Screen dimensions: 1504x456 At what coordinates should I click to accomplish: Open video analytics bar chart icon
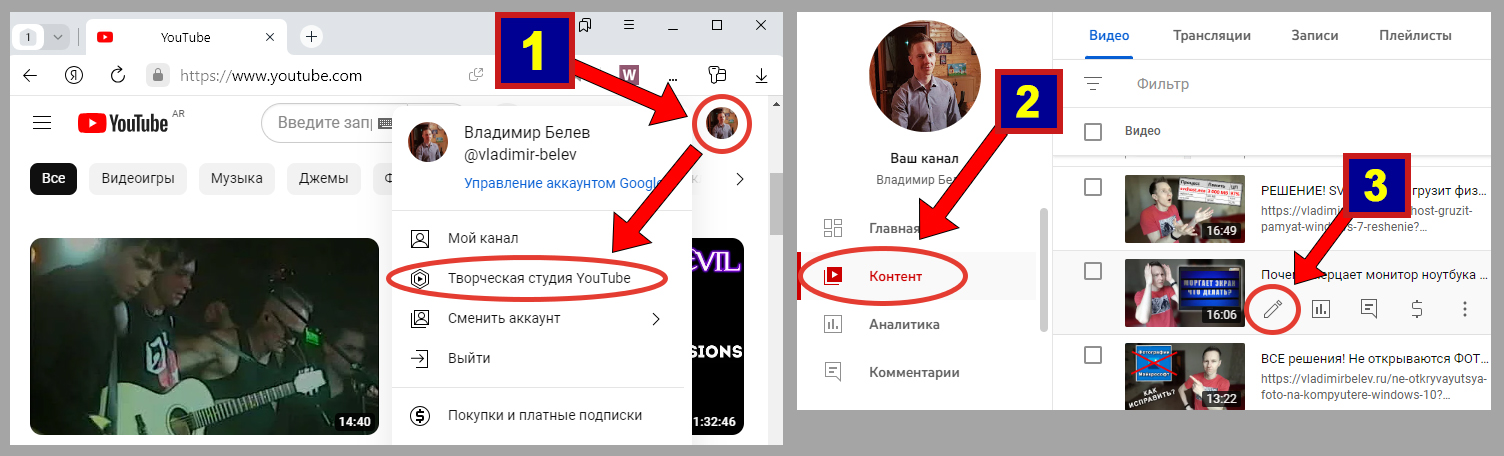(x=1321, y=309)
